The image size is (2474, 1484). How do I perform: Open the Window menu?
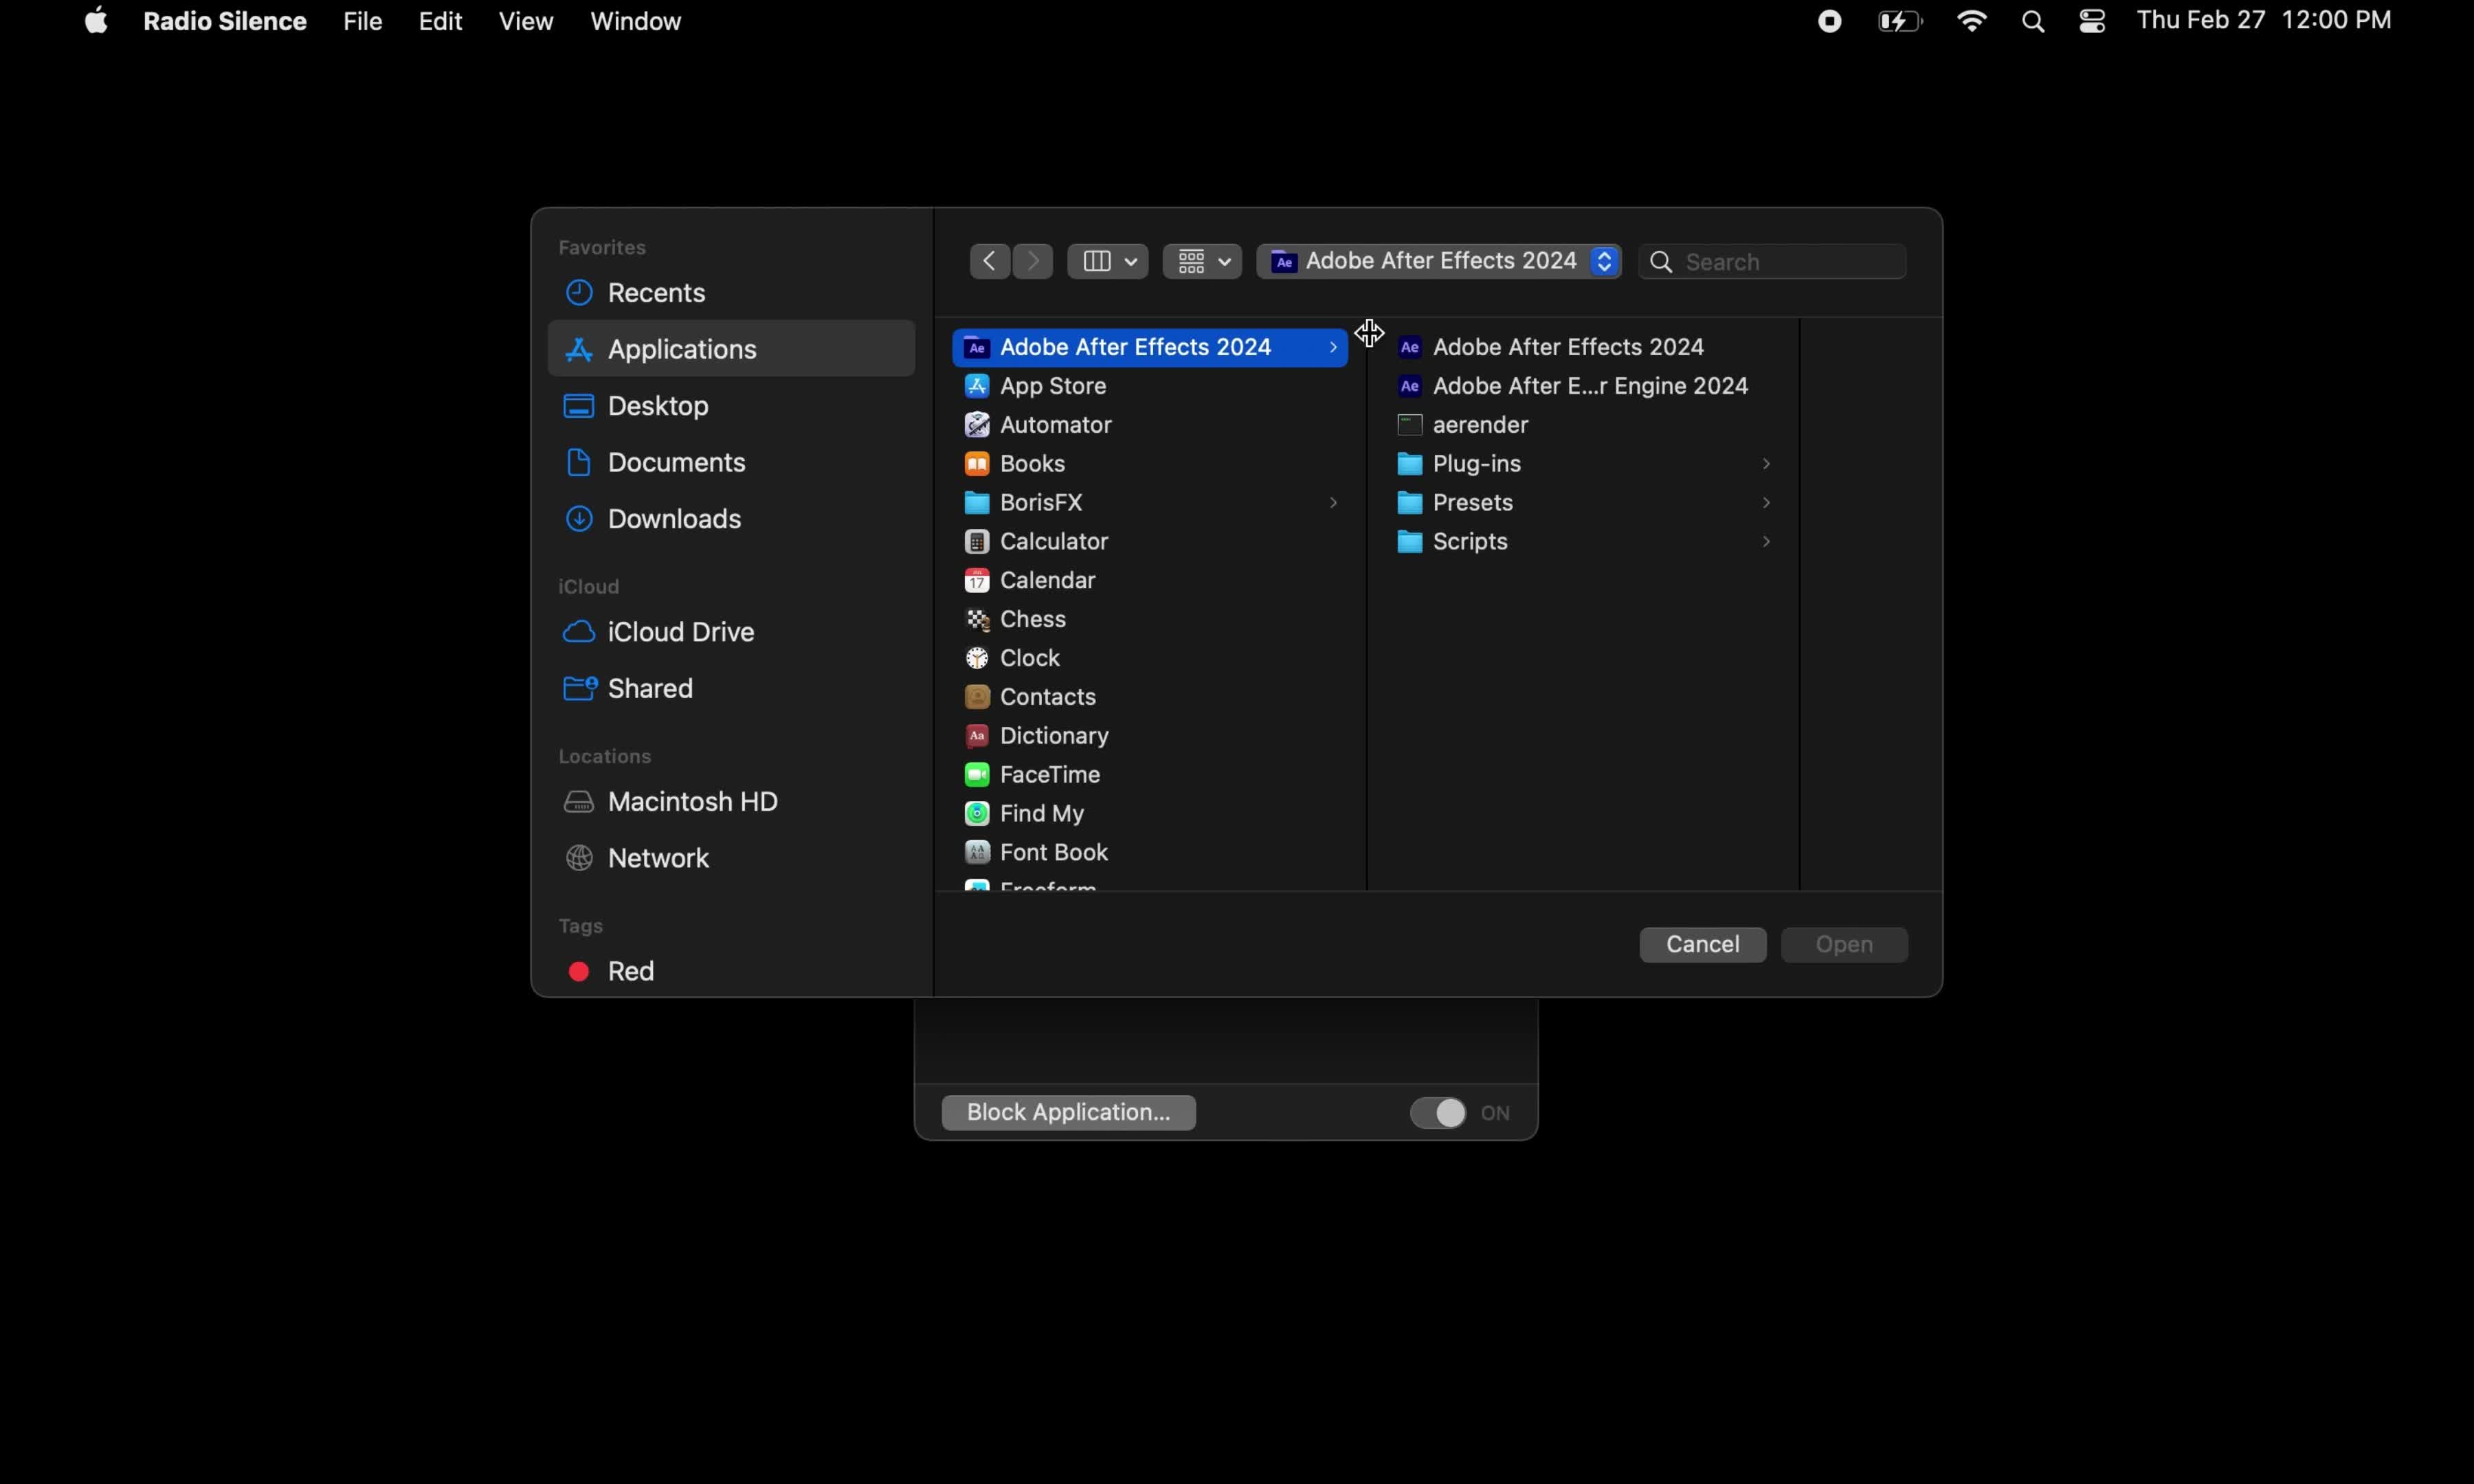635,21
